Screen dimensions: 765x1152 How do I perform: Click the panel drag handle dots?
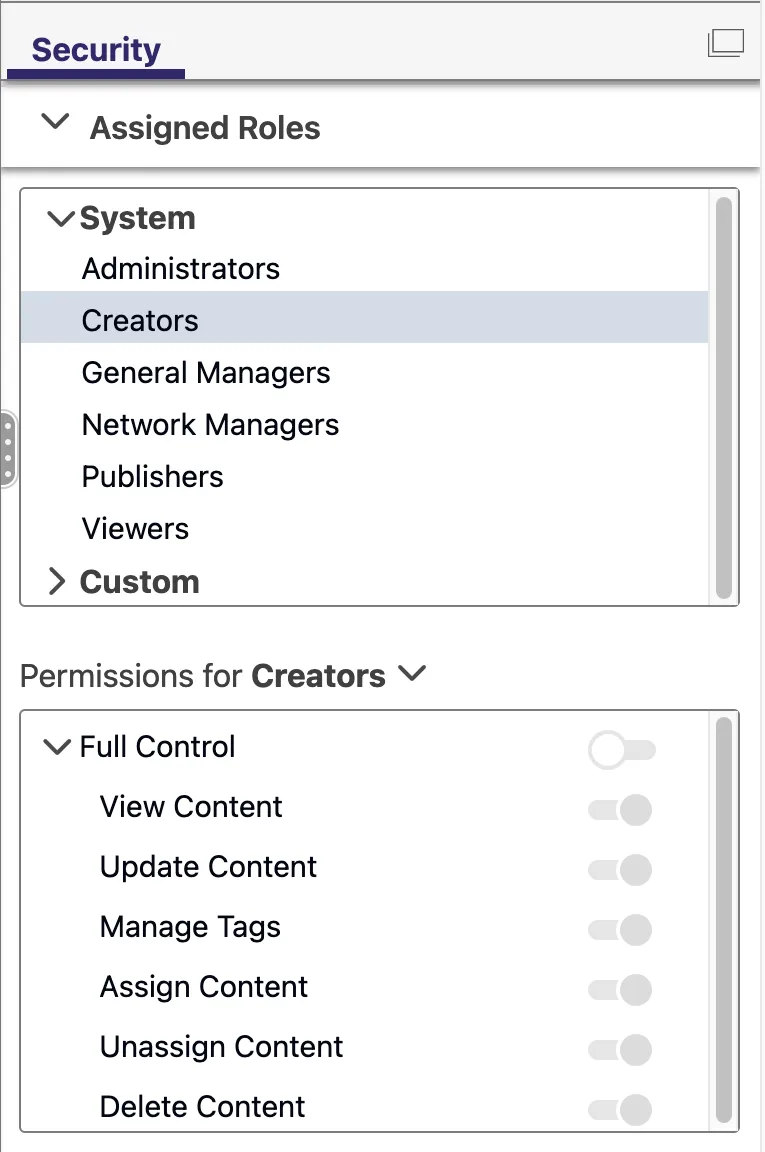7,450
